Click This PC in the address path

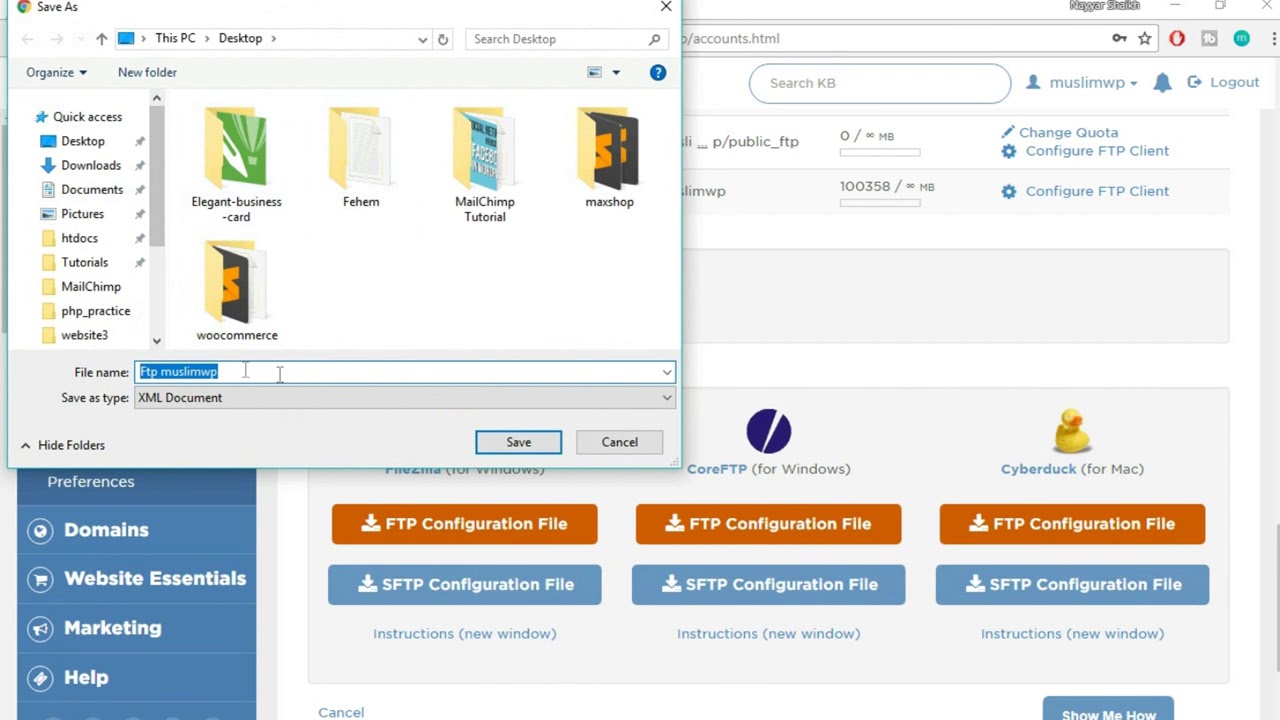click(175, 38)
